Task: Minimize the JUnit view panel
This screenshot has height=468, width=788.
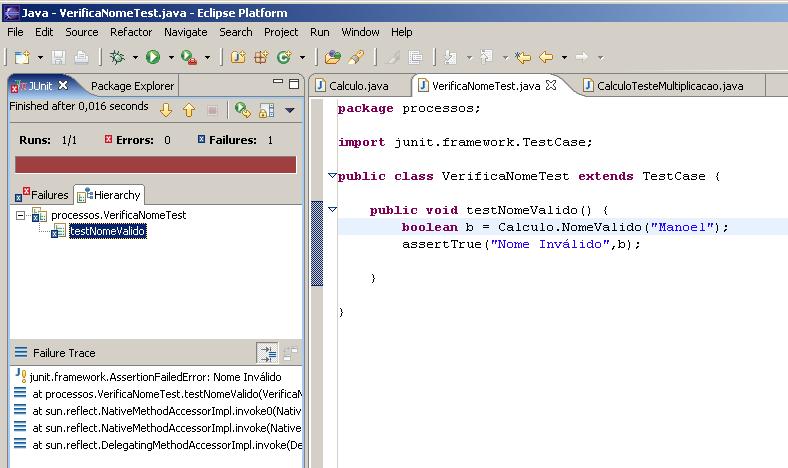Action: 277,81
